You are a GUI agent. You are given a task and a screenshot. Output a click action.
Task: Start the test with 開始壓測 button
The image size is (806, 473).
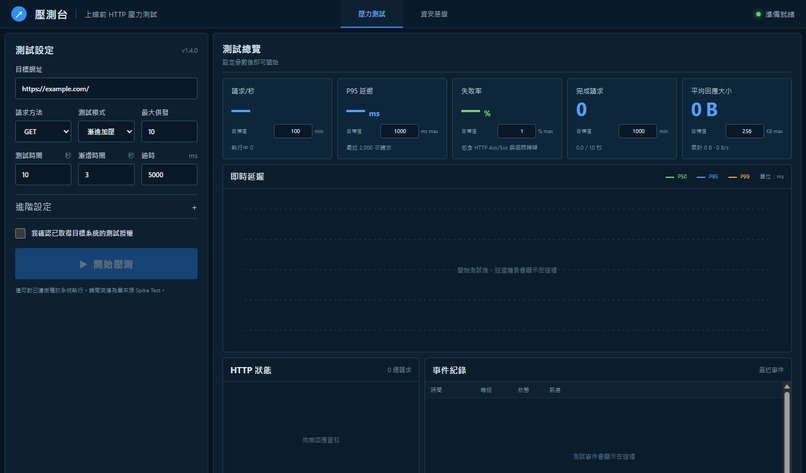[x=106, y=264]
